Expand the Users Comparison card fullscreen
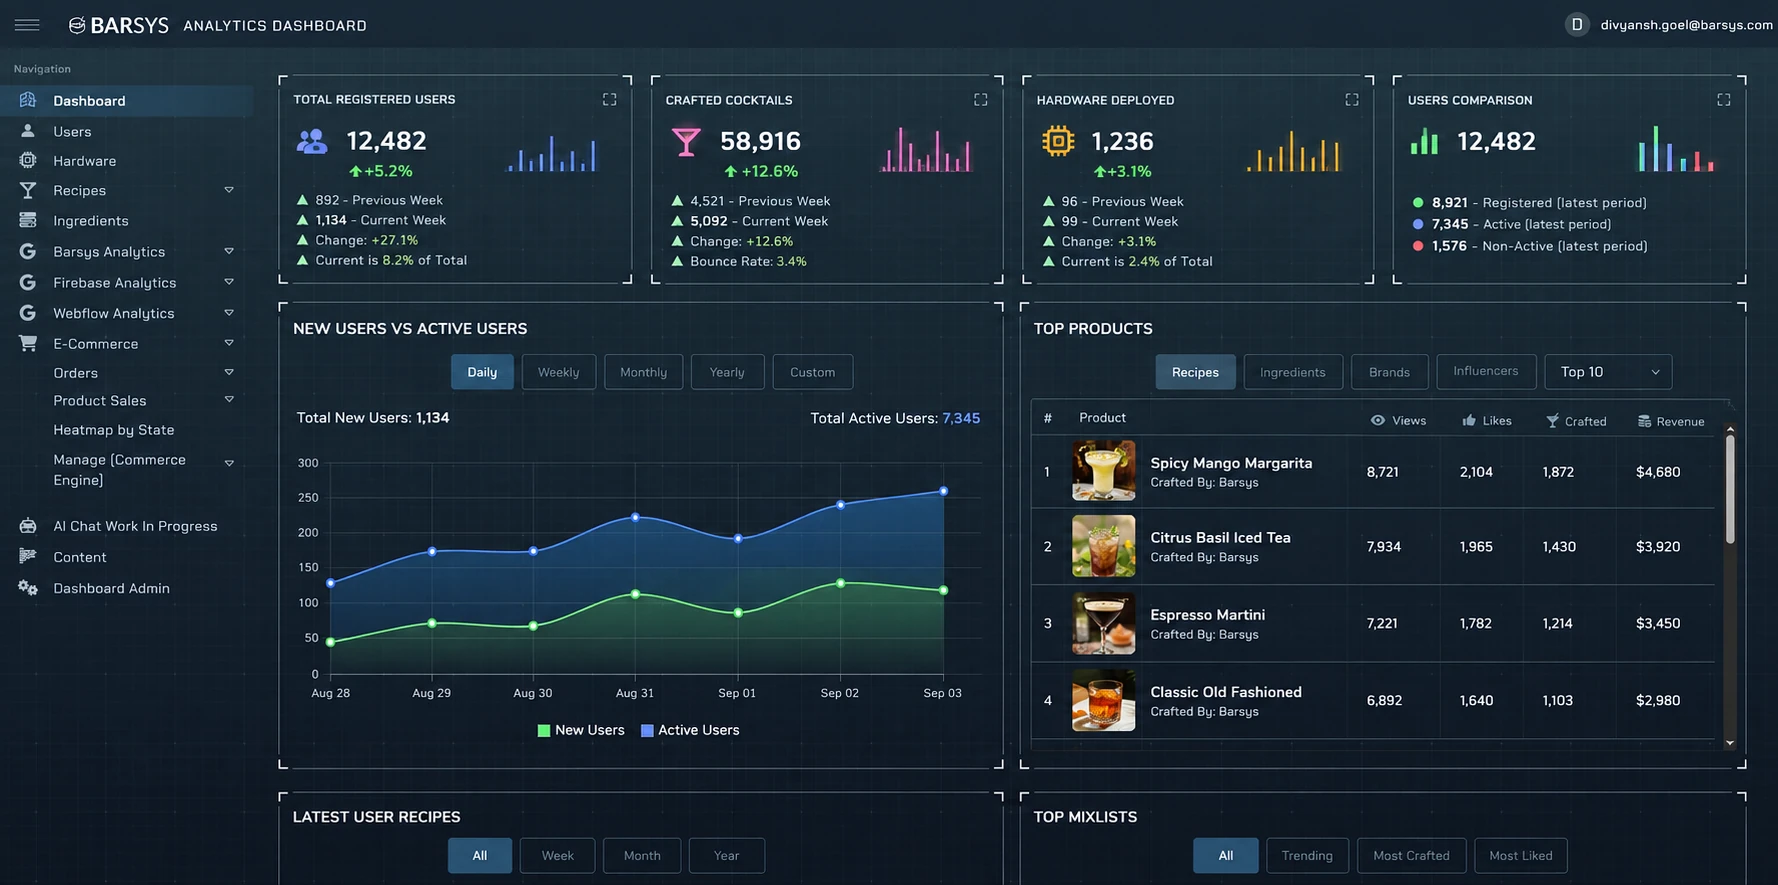Image resolution: width=1778 pixels, height=885 pixels. pos(1724,100)
